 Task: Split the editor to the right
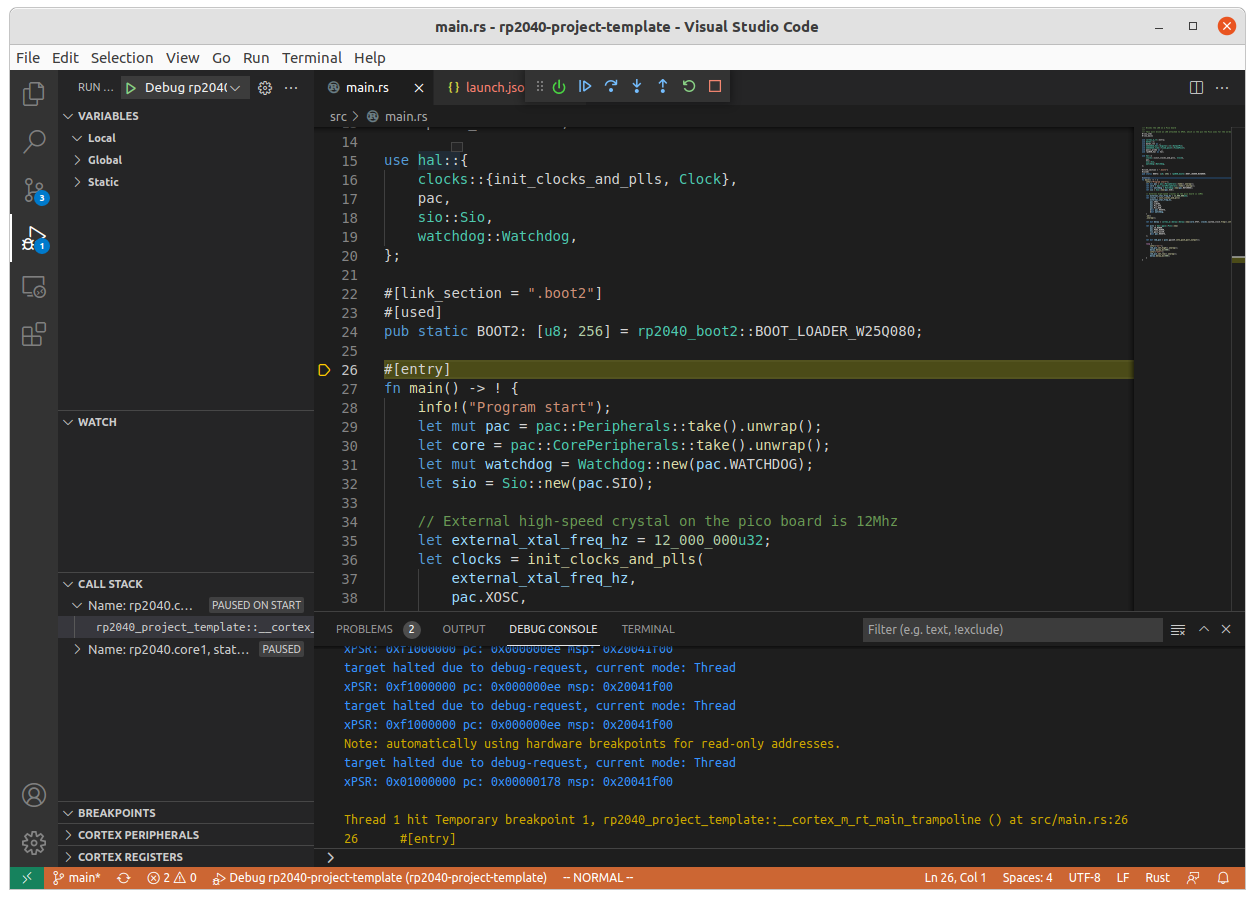pos(1196,88)
